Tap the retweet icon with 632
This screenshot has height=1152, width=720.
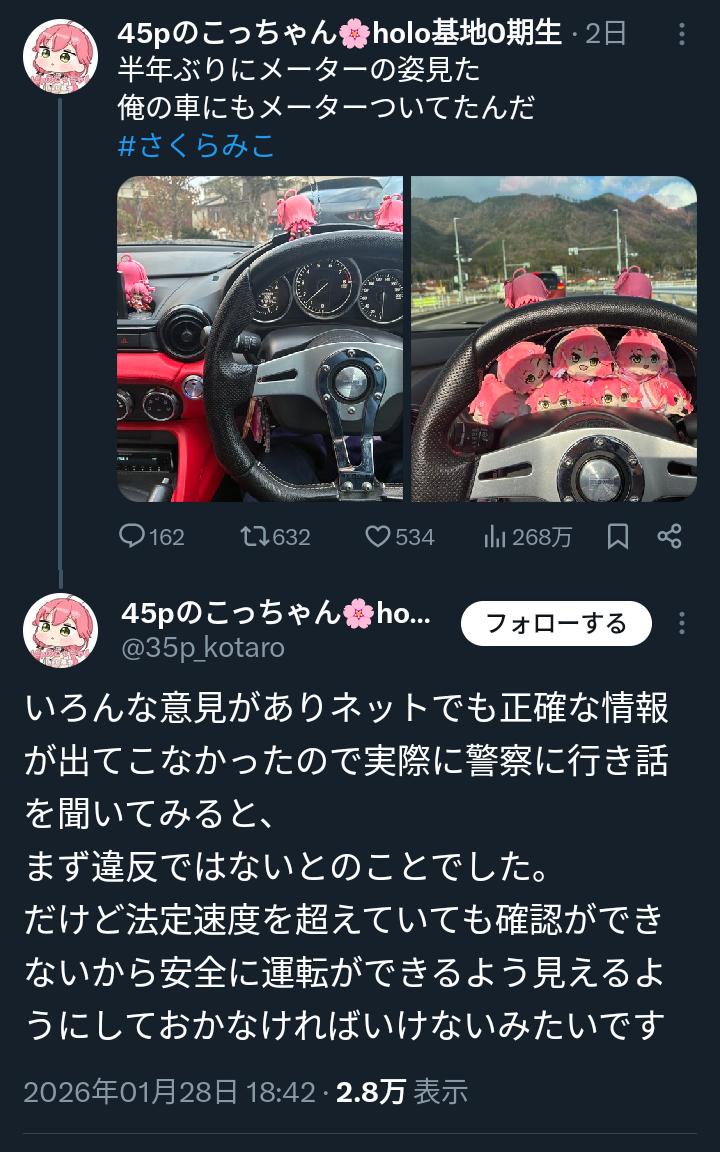tap(276, 537)
